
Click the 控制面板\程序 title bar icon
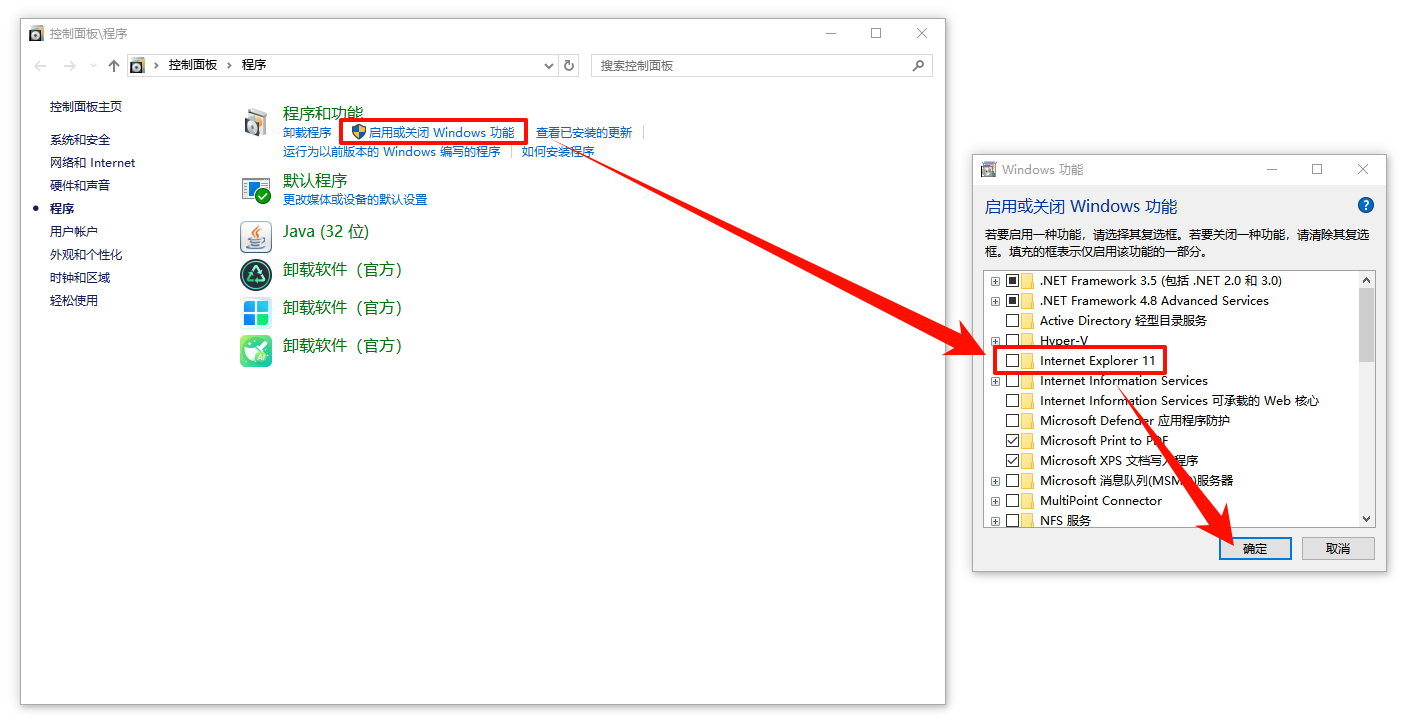click(36, 33)
